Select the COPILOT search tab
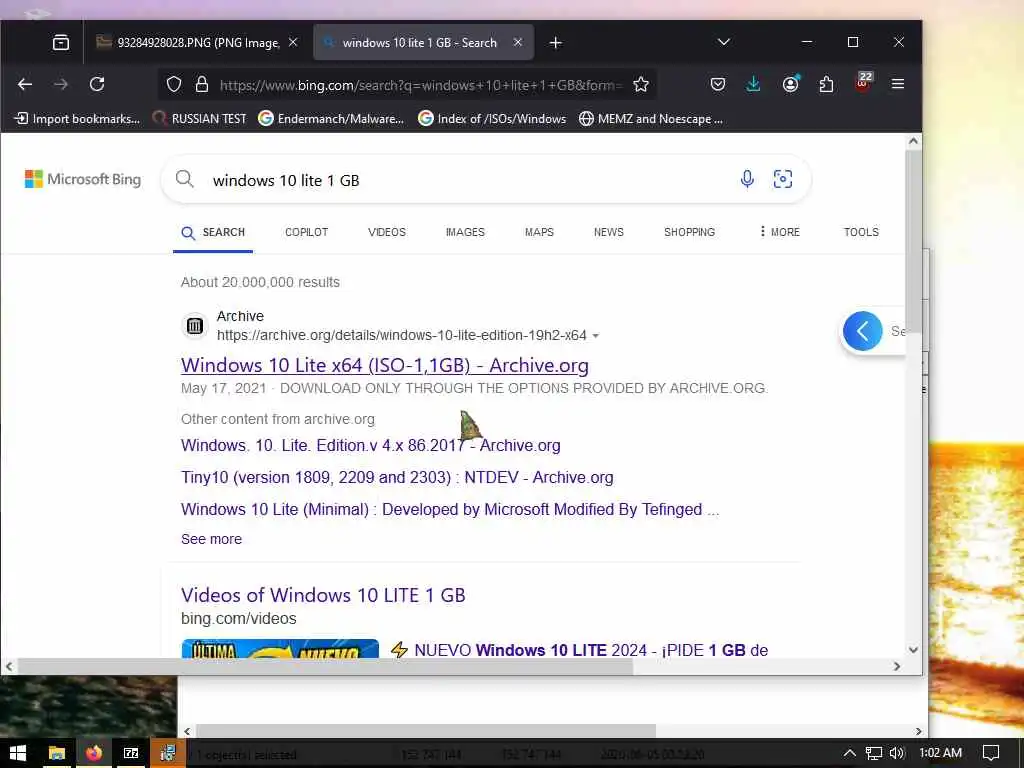Viewport: 1024px width, 768px height. 306,232
